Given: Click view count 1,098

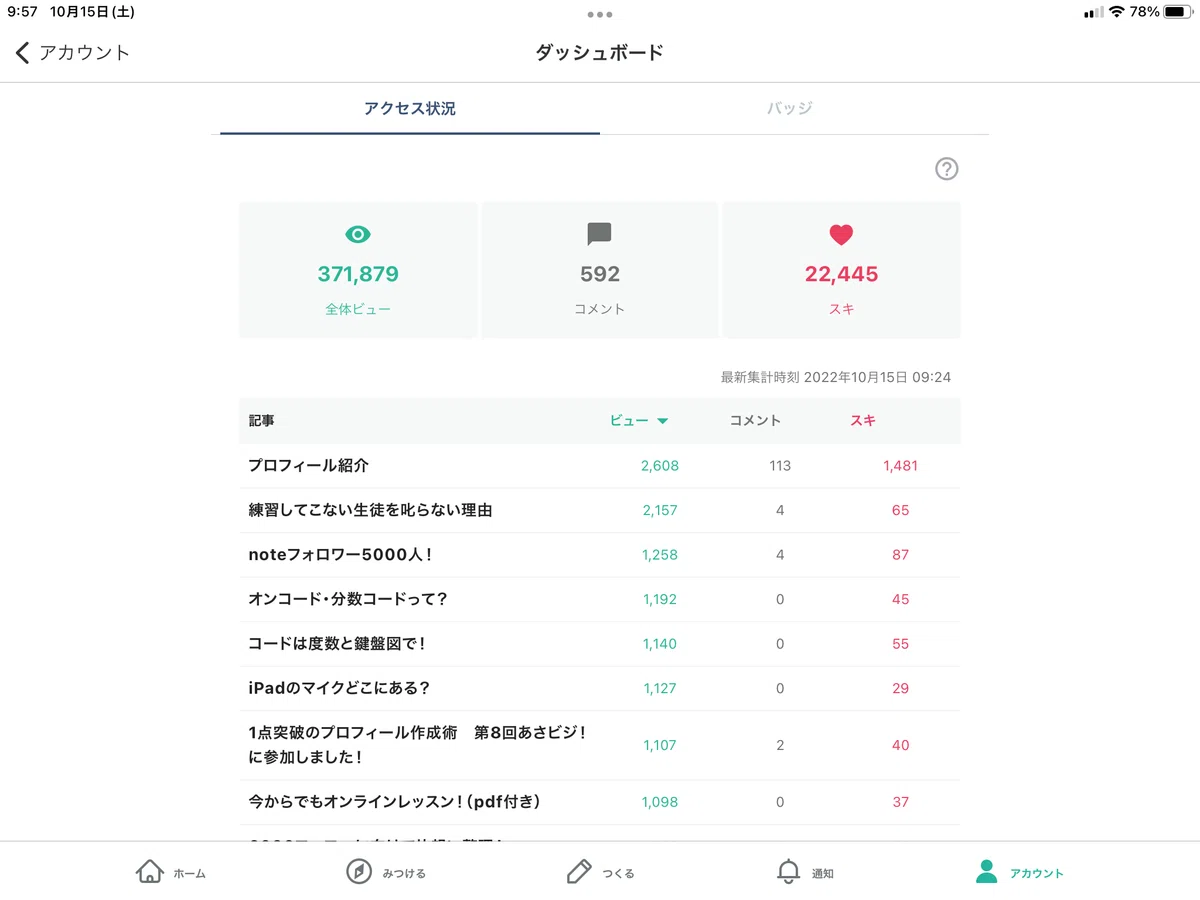Looking at the screenshot, I should pyautogui.click(x=660, y=802).
